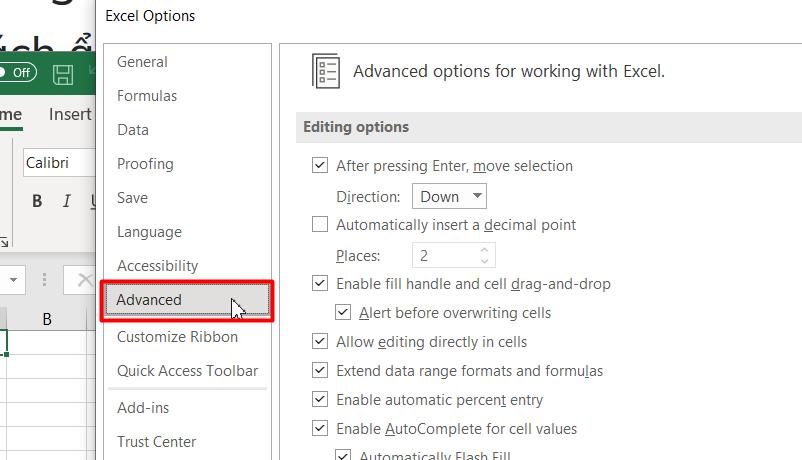Select the column B header

[47, 320]
